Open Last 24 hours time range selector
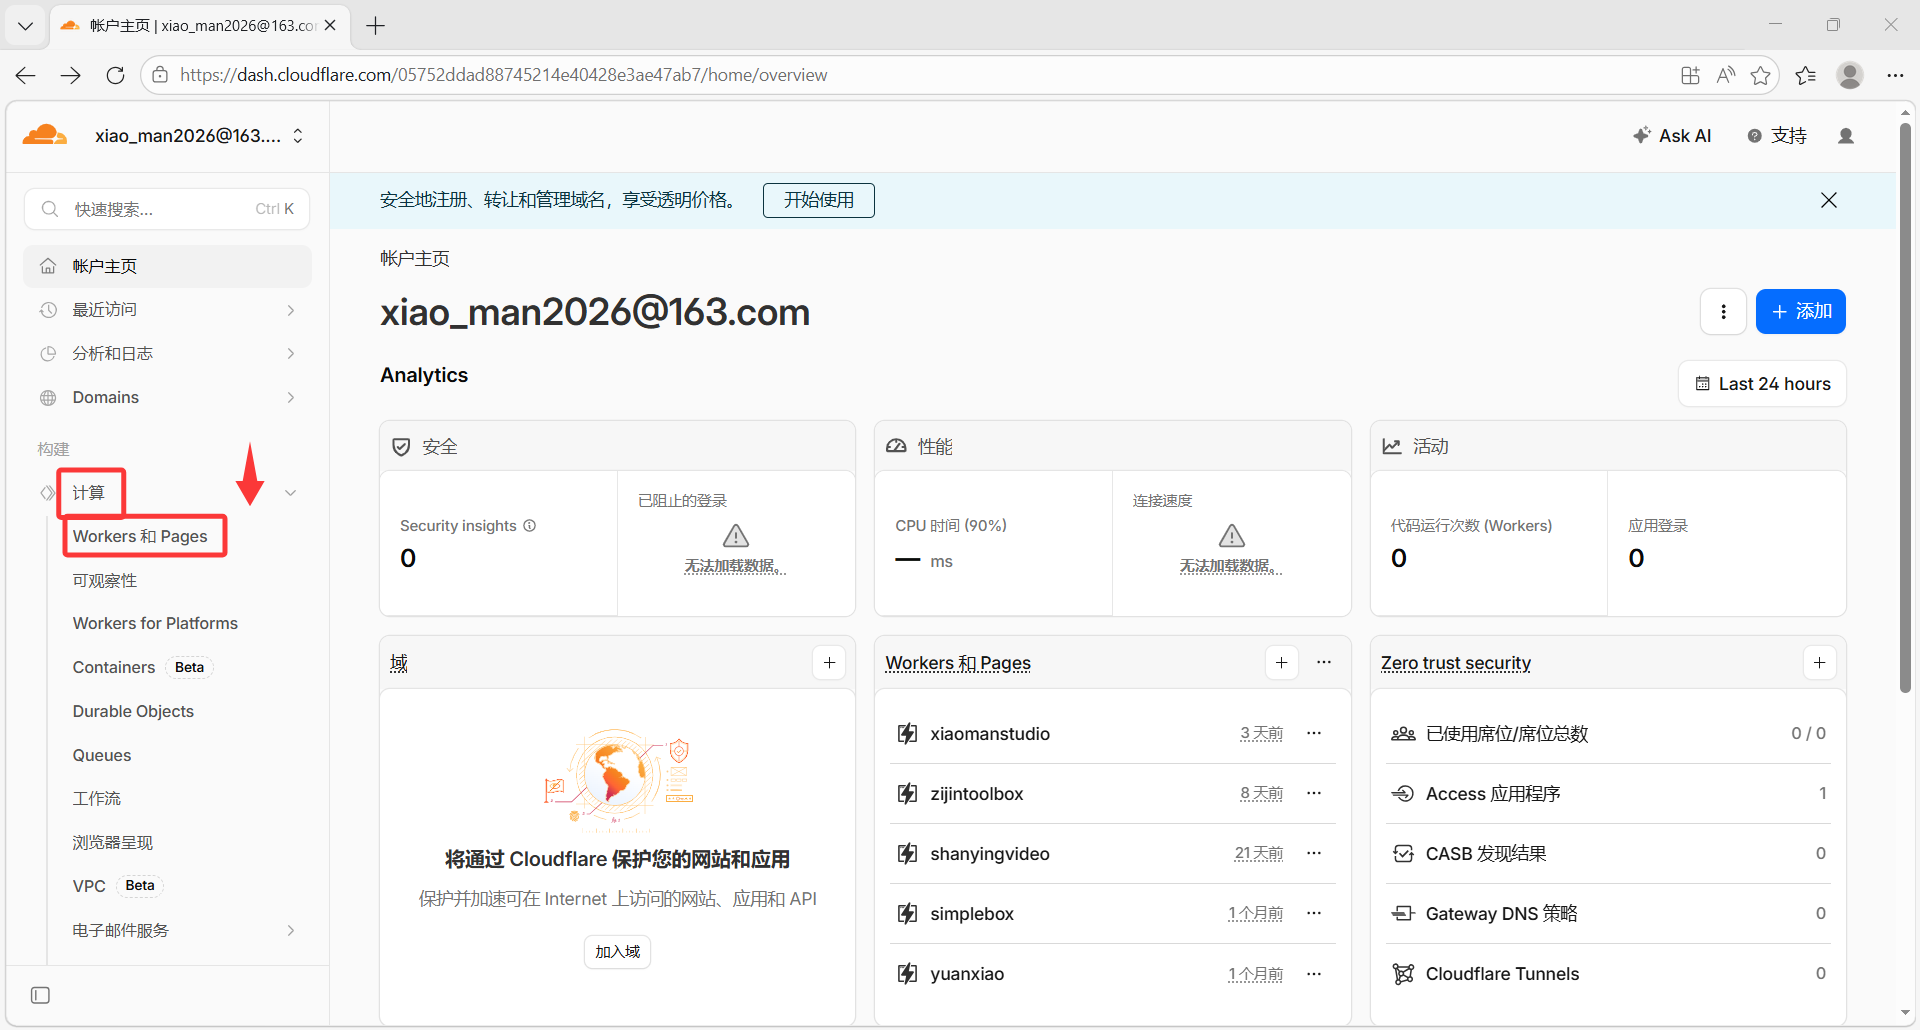 pyautogui.click(x=1762, y=384)
